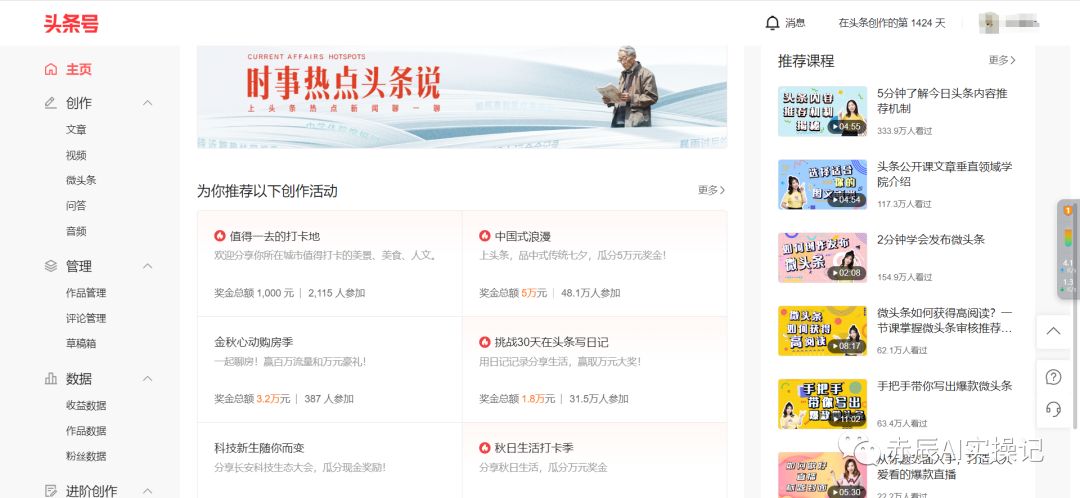The image size is (1080, 498).
Task: Open course 手把手带你写出爆款微头条
Action: (x=944, y=386)
